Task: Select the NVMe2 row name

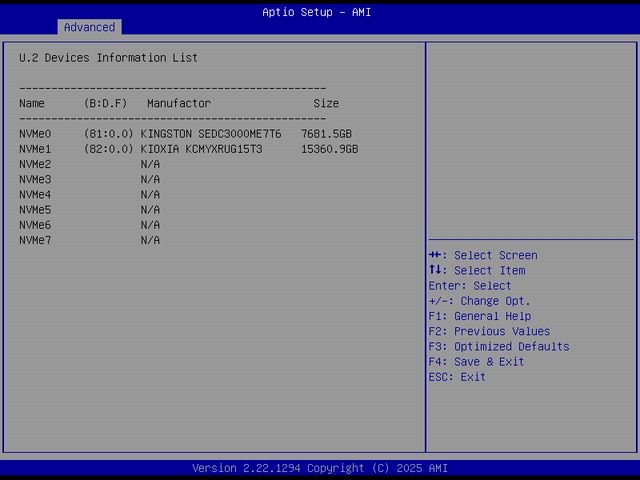Action: pyautogui.click(x=35, y=164)
